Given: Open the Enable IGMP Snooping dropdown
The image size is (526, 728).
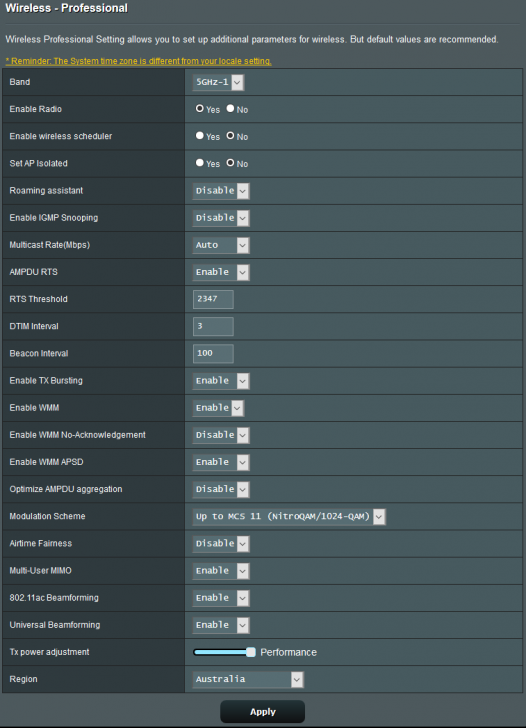Looking at the screenshot, I should pyautogui.click(x=221, y=218).
